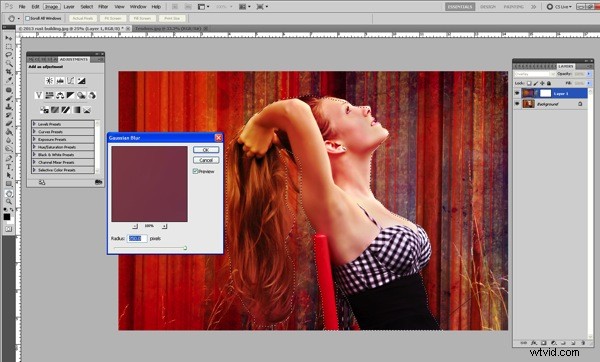The image size is (600, 362).
Task: Click the foreground color swatch
Action: pos(7,217)
